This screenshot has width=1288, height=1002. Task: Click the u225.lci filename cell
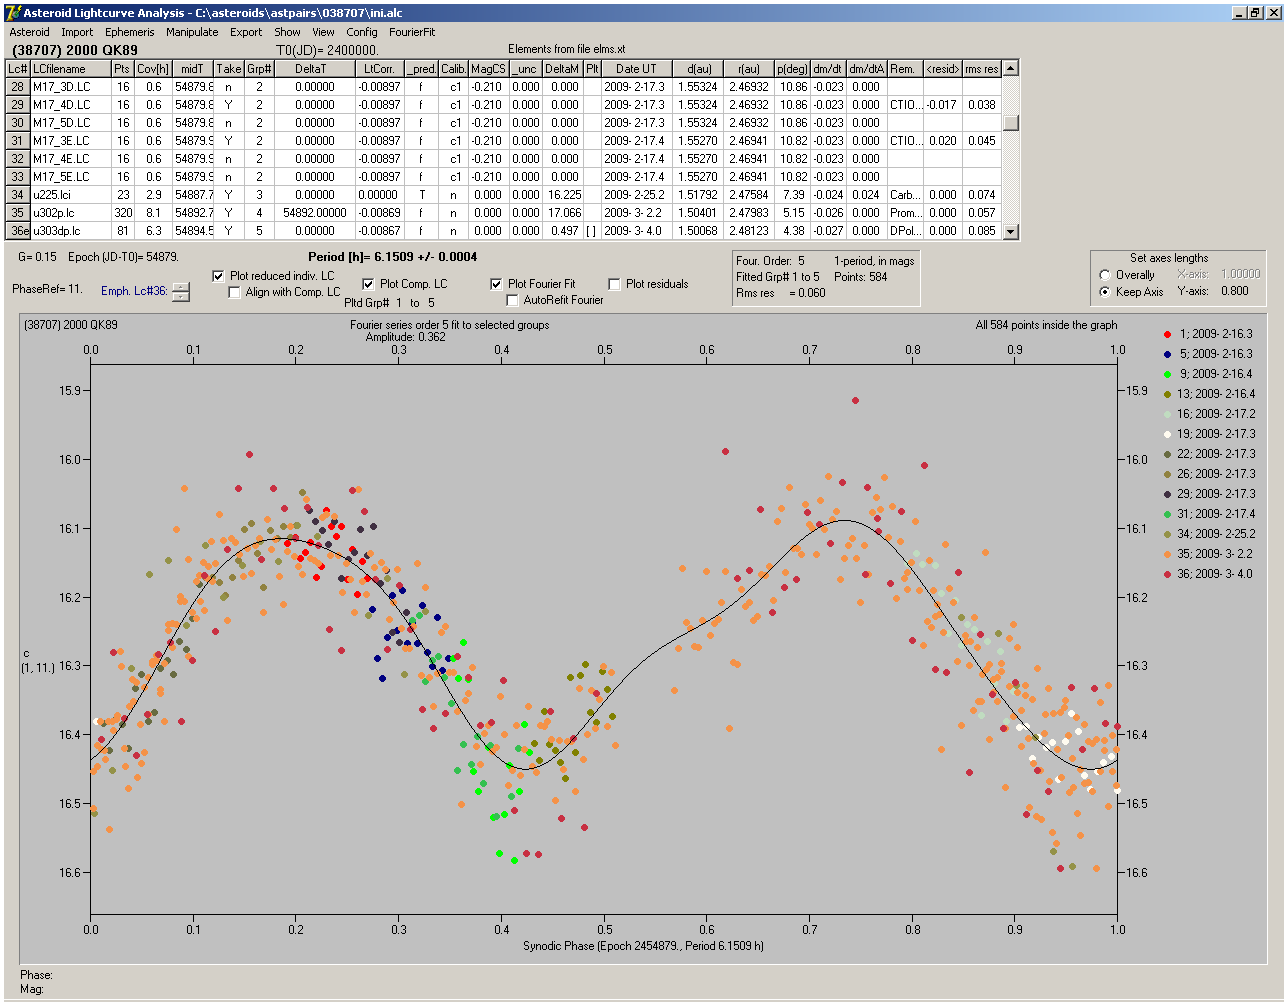[70, 195]
